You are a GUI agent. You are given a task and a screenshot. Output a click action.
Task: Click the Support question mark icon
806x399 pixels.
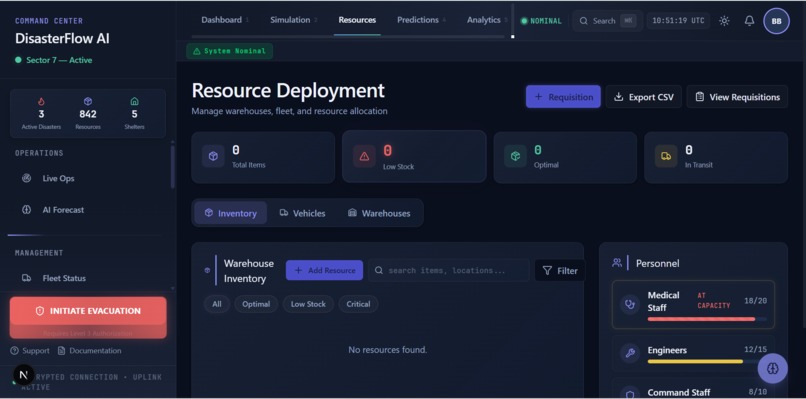pos(14,351)
